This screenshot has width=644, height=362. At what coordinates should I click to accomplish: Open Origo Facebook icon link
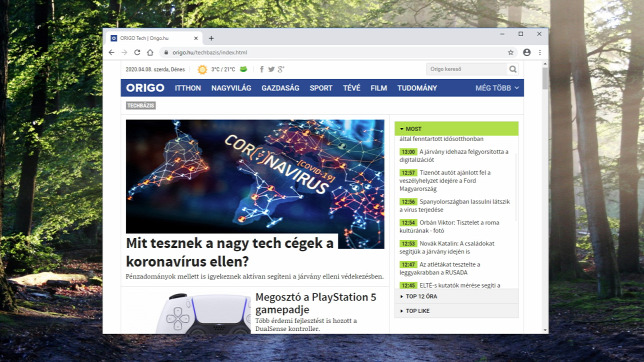262,69
